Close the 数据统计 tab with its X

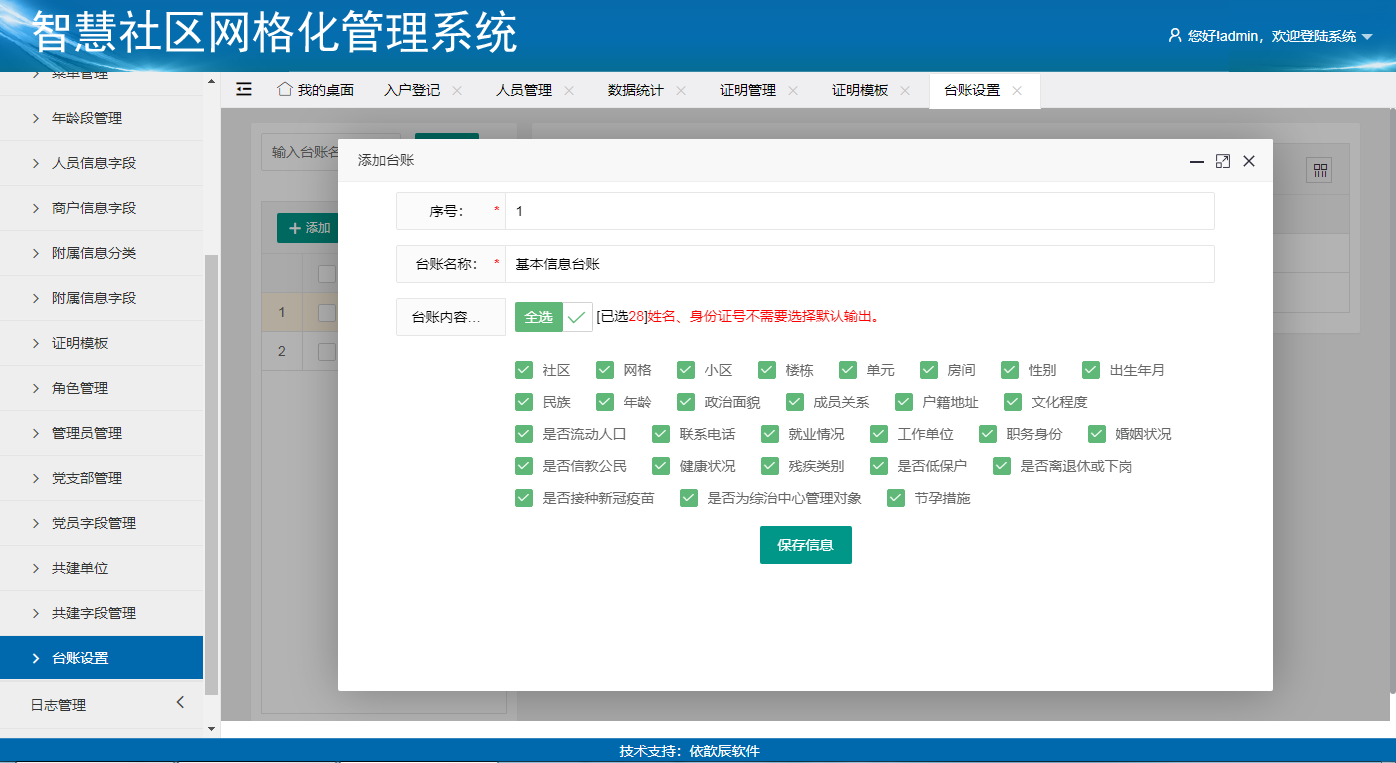pyautogui.click(x=681, y=90)
